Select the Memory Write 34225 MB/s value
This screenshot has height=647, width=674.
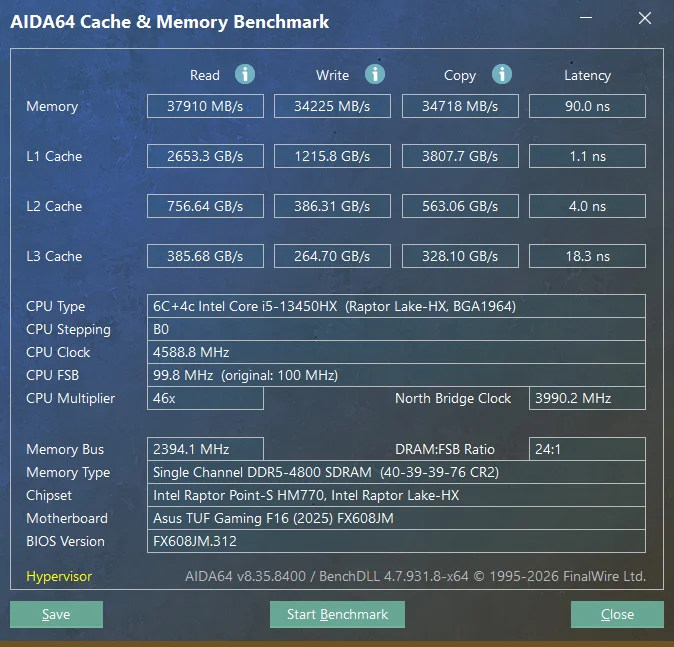coord(332,106)
